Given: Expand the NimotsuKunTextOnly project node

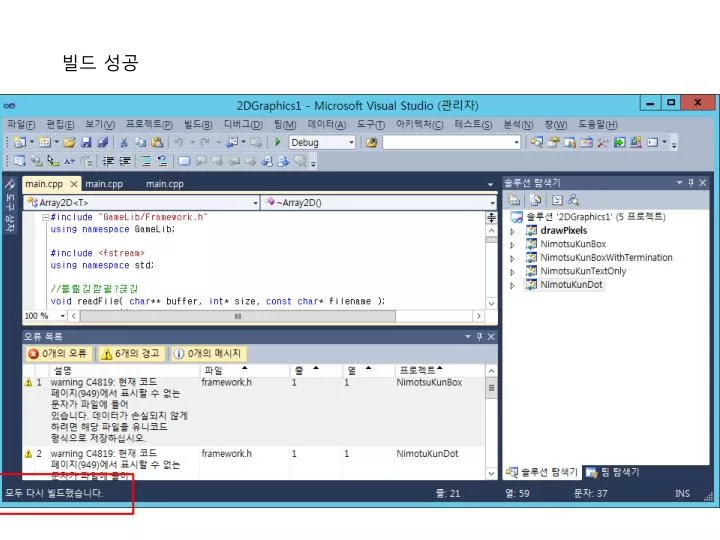Looking at the screenshot, I should point(512,272).
